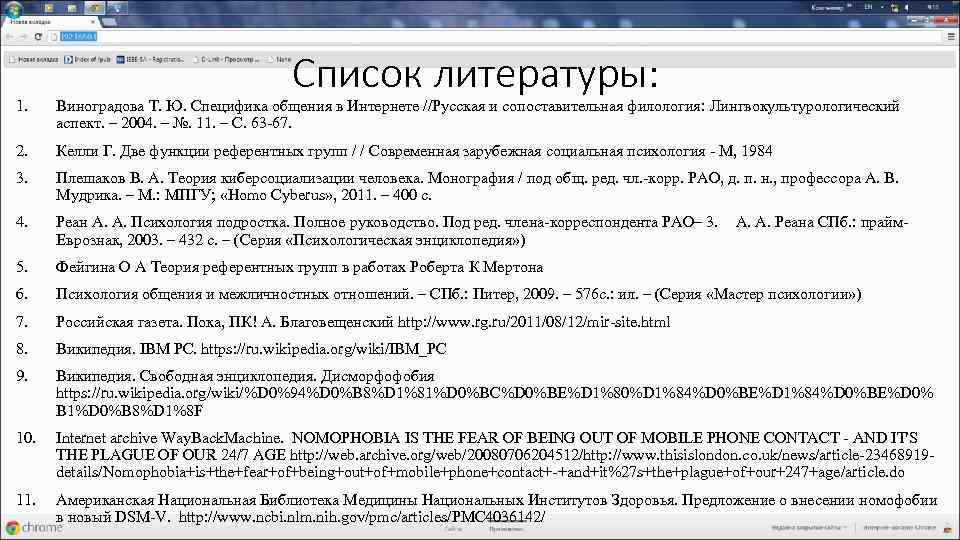The image size is (960, 540).
Task: Go back with the browser back arrow
Action: point(9,37)
